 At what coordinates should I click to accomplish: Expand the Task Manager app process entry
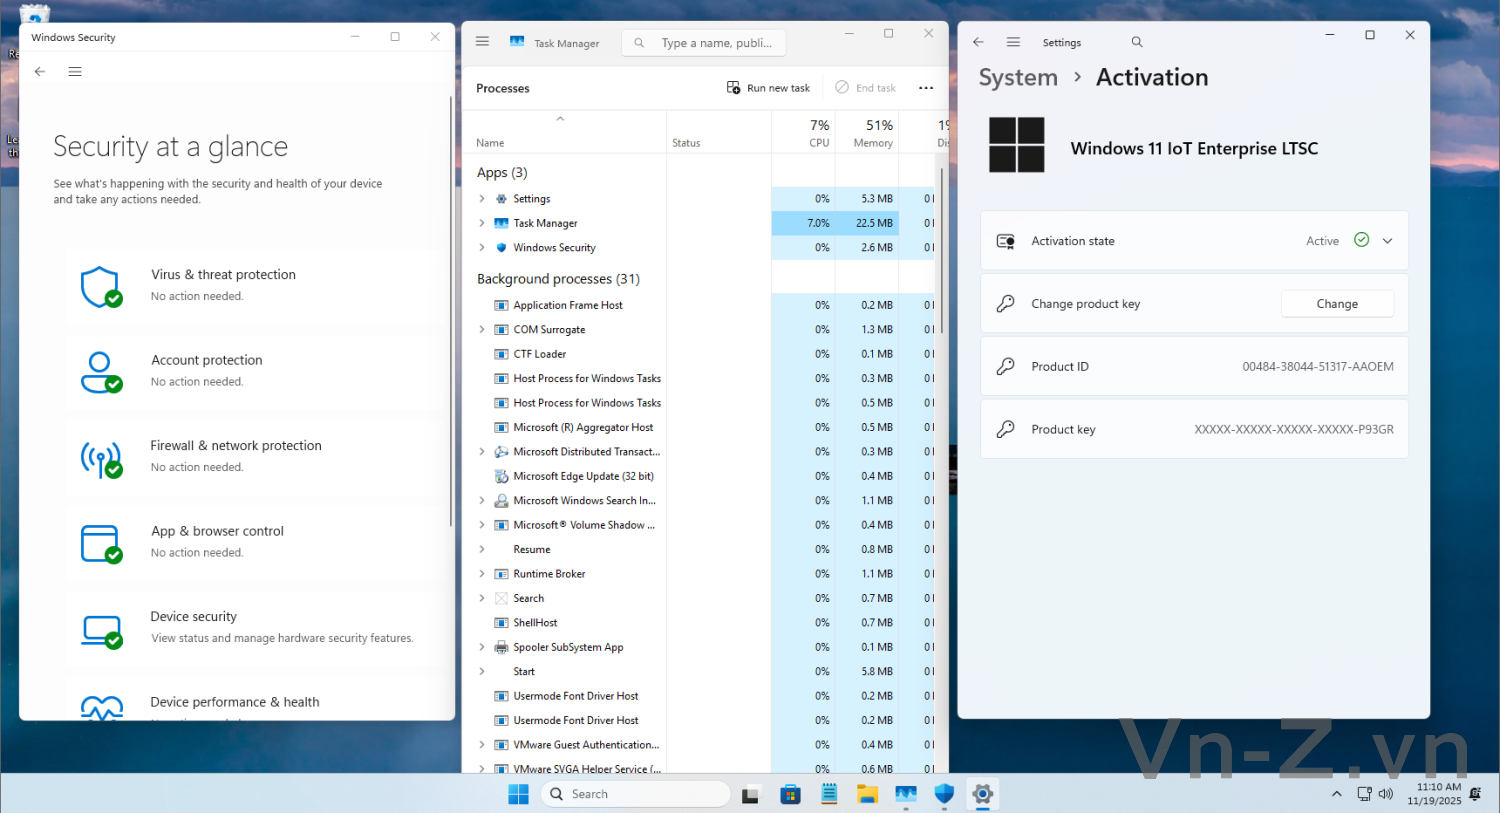point(482,223)
